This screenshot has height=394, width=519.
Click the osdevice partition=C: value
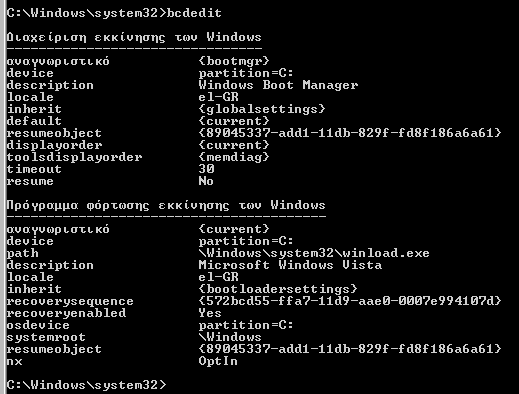[x=246, y=325]
